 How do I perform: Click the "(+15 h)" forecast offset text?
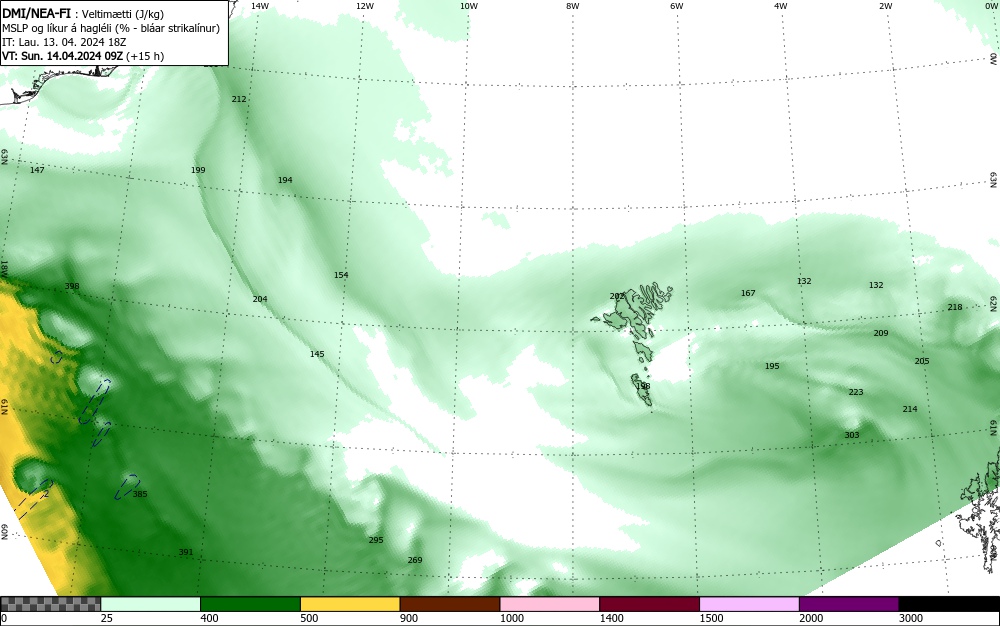click(145, 56)
